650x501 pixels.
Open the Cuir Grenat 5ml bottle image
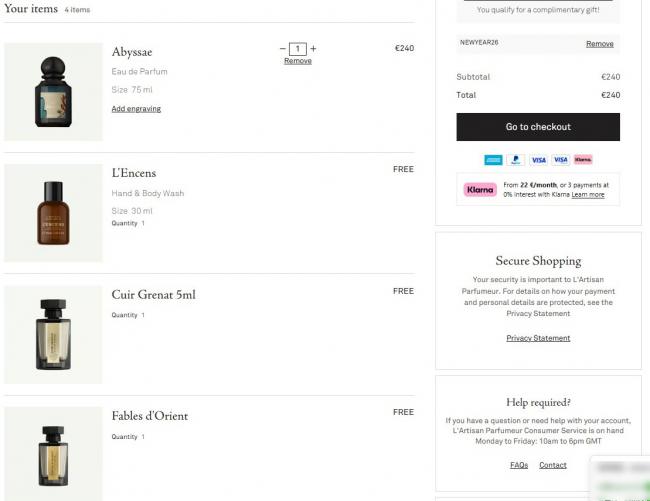[x=54, y=335]
